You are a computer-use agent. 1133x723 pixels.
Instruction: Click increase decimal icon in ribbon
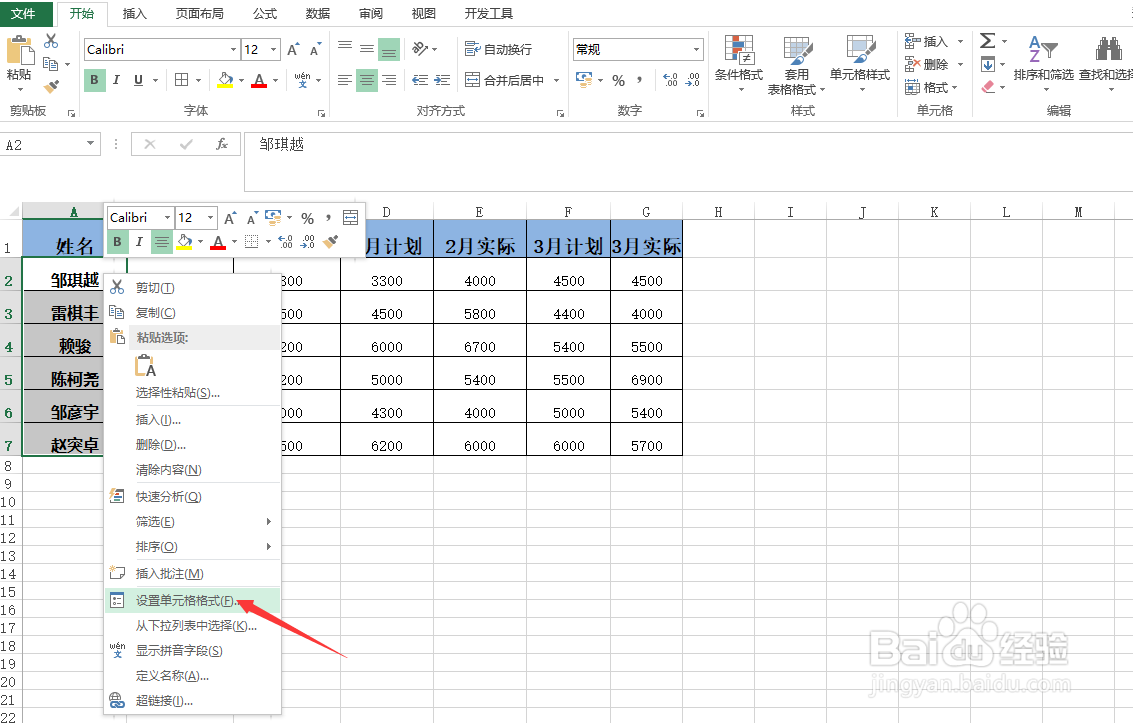click(x=670, y=80)
